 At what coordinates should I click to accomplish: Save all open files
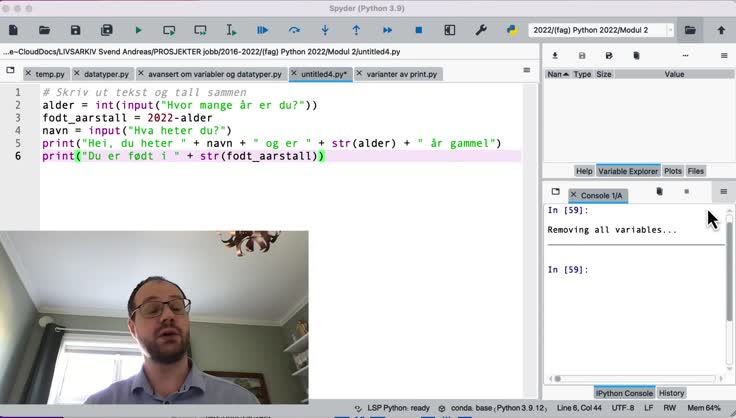click(x=107, y=30)
